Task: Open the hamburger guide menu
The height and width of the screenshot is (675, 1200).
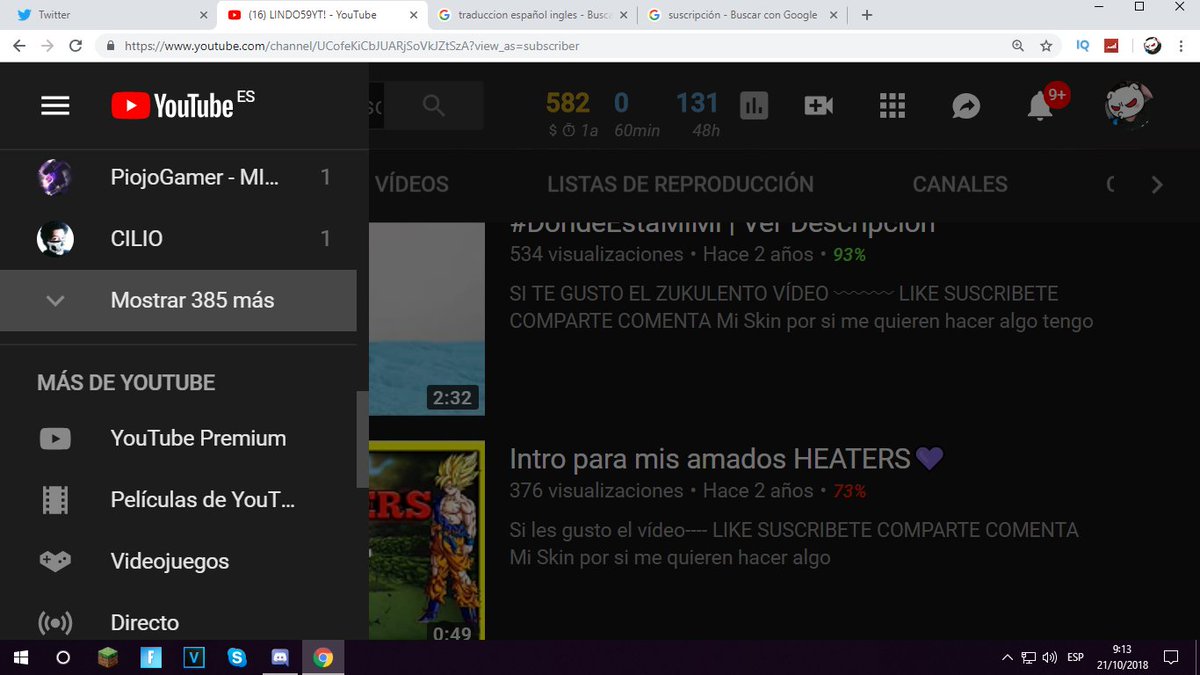Action: click(x=55, y=106)
